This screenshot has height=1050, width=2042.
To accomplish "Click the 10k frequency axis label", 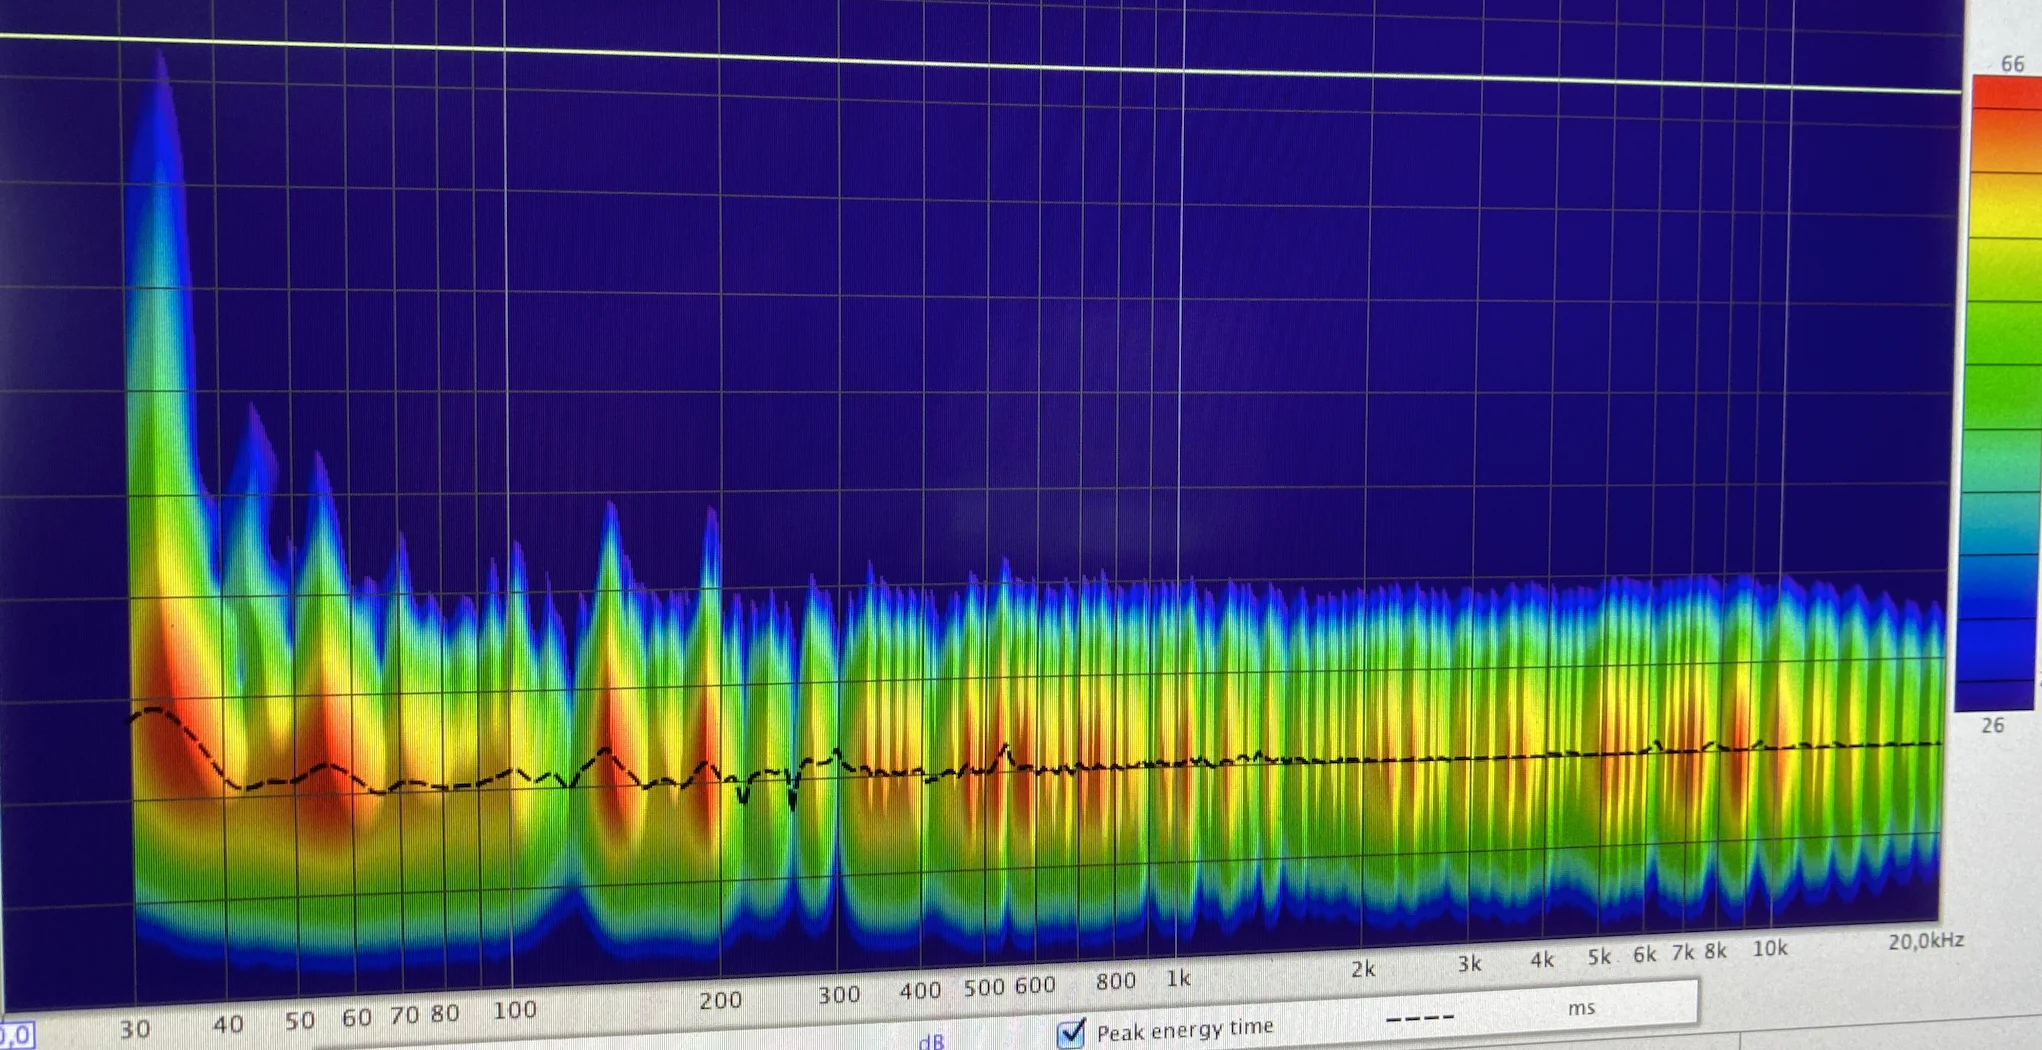I will (1770, 949).
